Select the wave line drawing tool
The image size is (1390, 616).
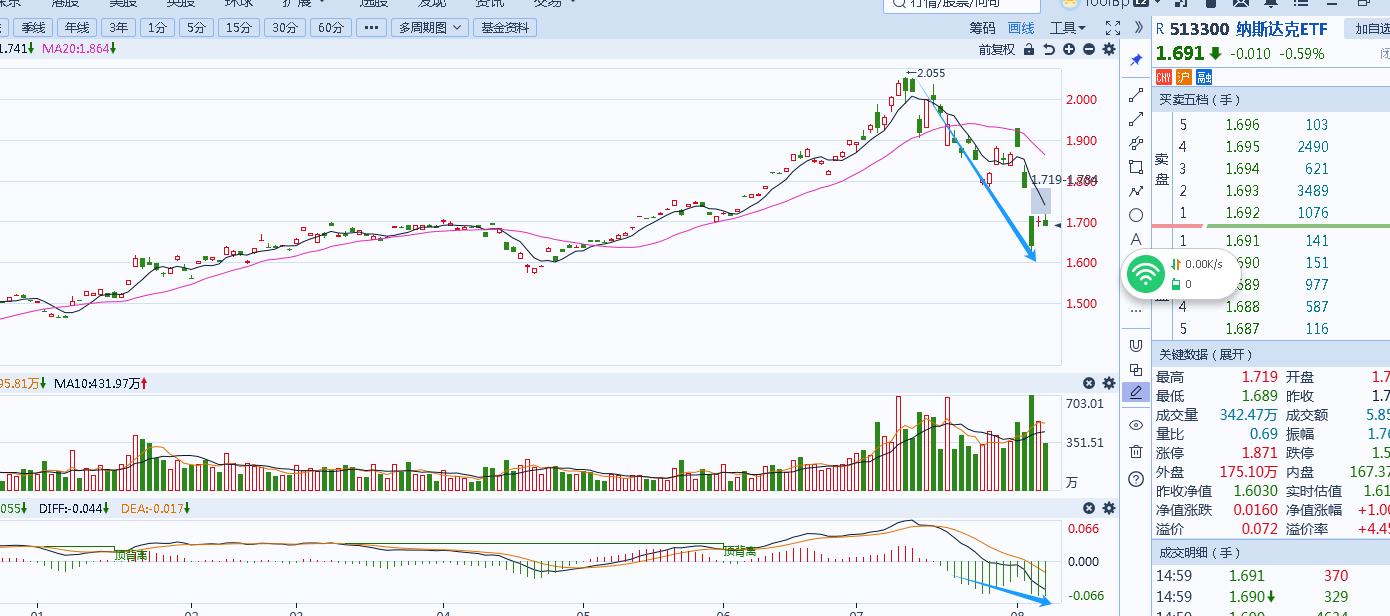click(1136, 191)
